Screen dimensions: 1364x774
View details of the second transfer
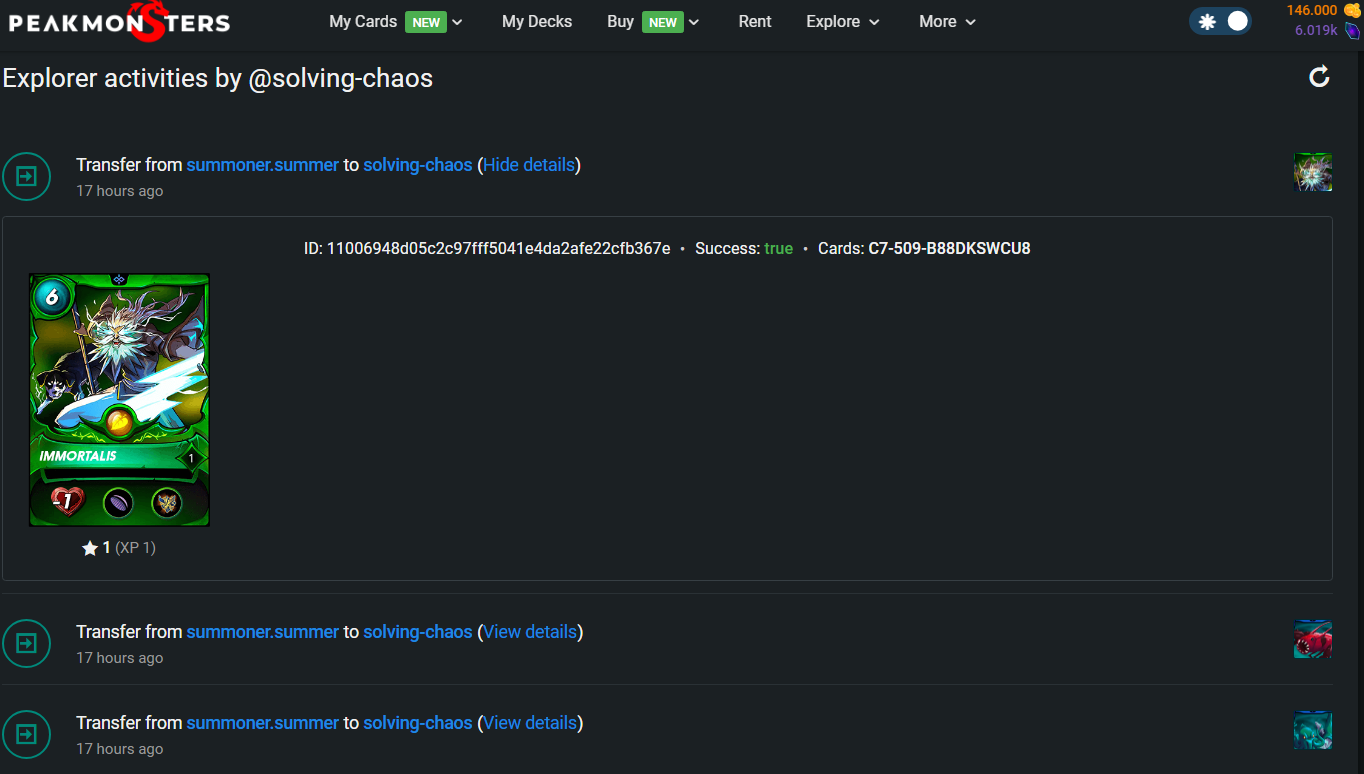[531, 632]
